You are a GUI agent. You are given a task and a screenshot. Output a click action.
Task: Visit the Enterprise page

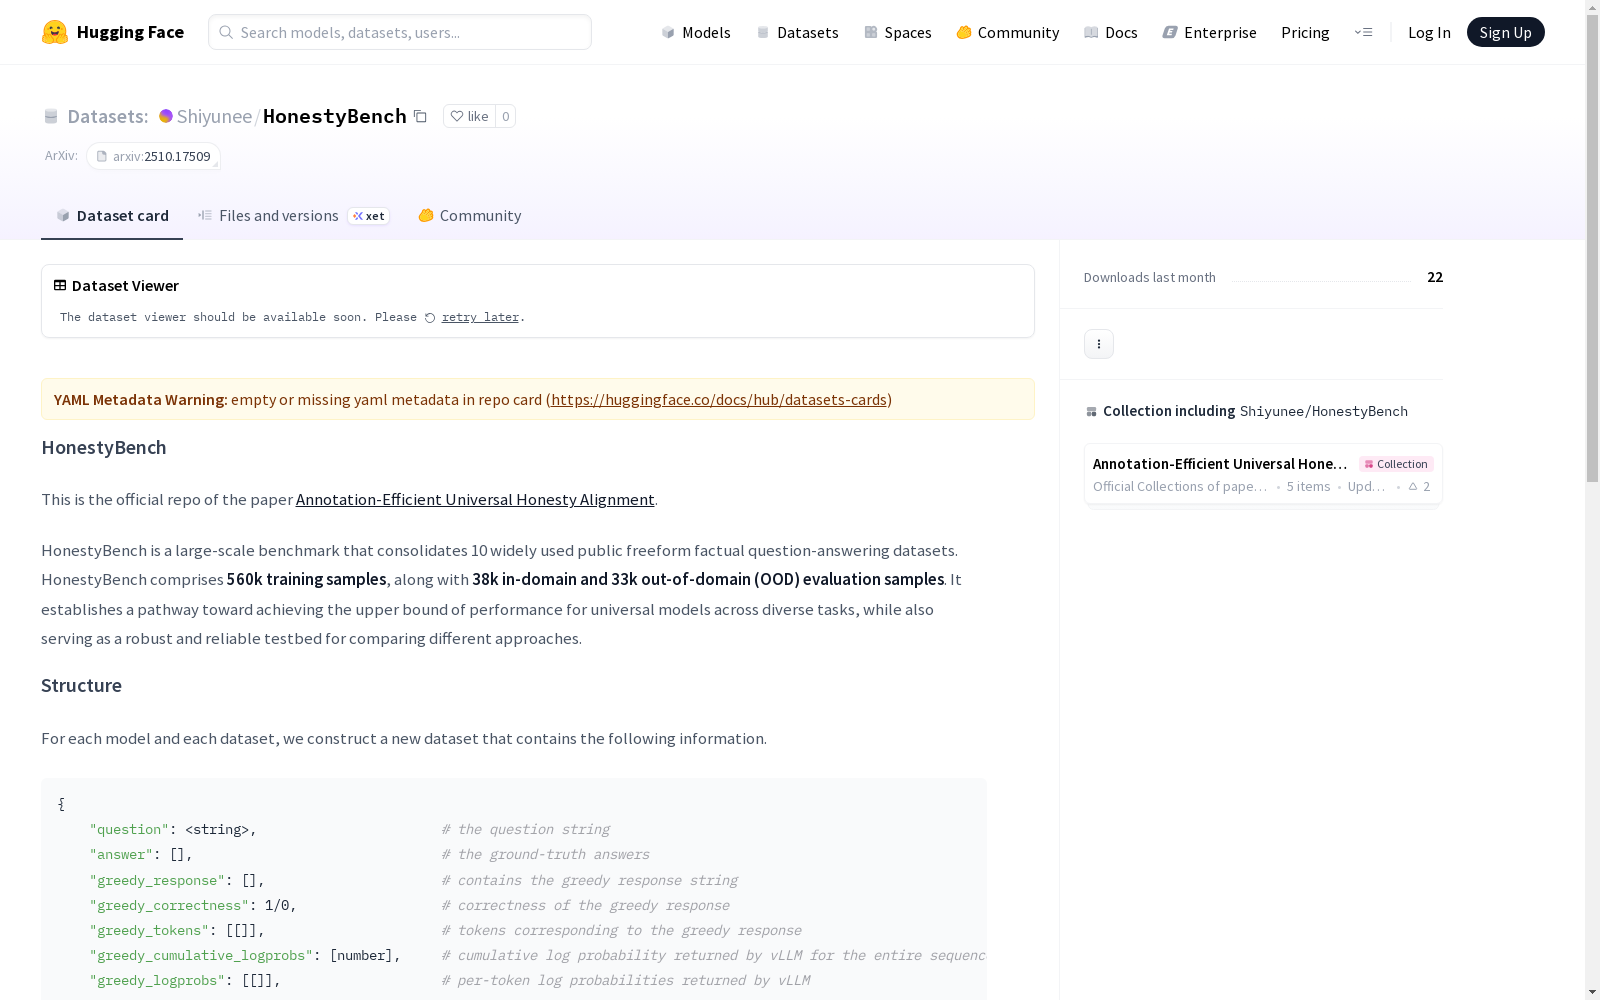1209,32
